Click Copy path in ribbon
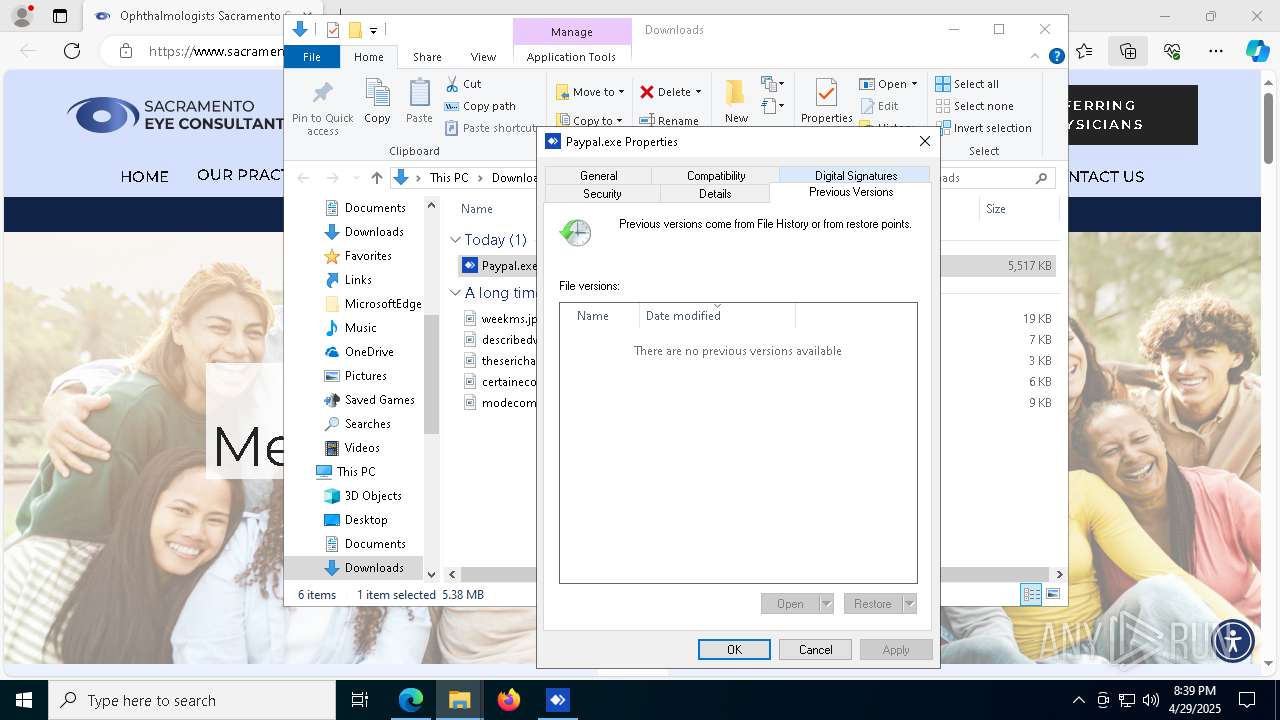Screen dimensions: 1280x720 [x=480, y=106]
